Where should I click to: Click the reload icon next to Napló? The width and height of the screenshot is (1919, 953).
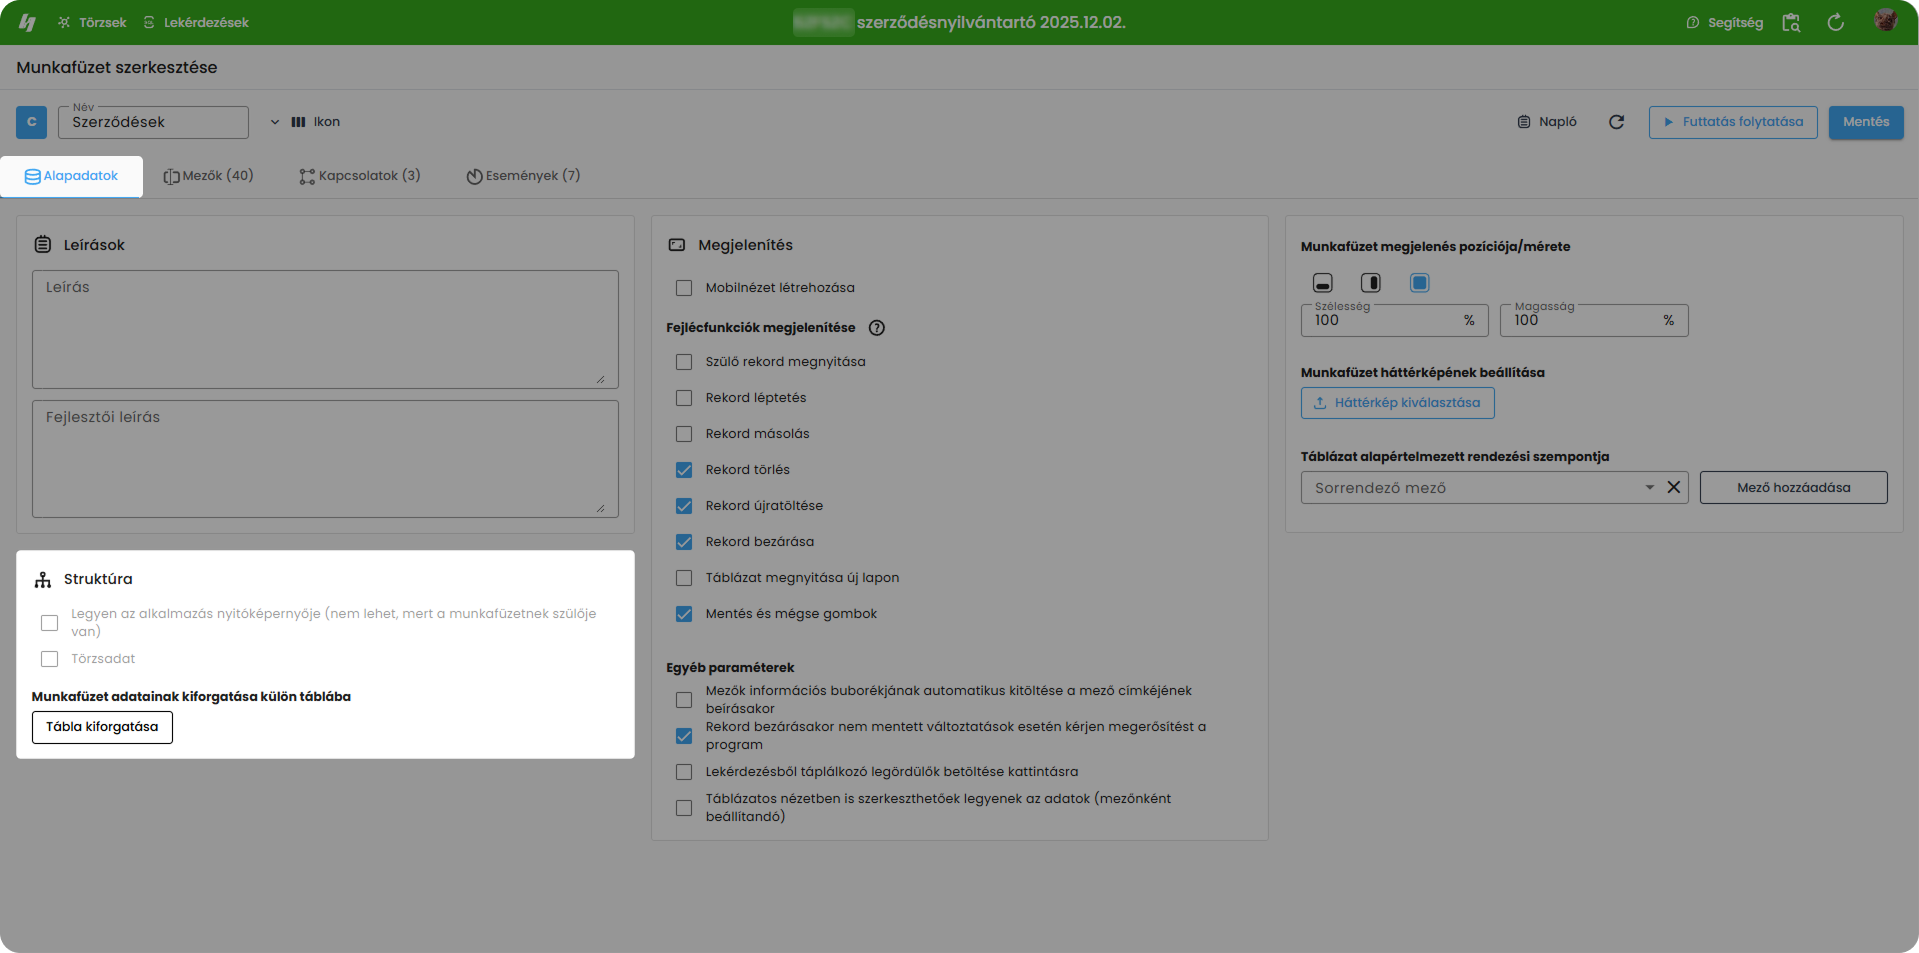(x=1616, y=122)
